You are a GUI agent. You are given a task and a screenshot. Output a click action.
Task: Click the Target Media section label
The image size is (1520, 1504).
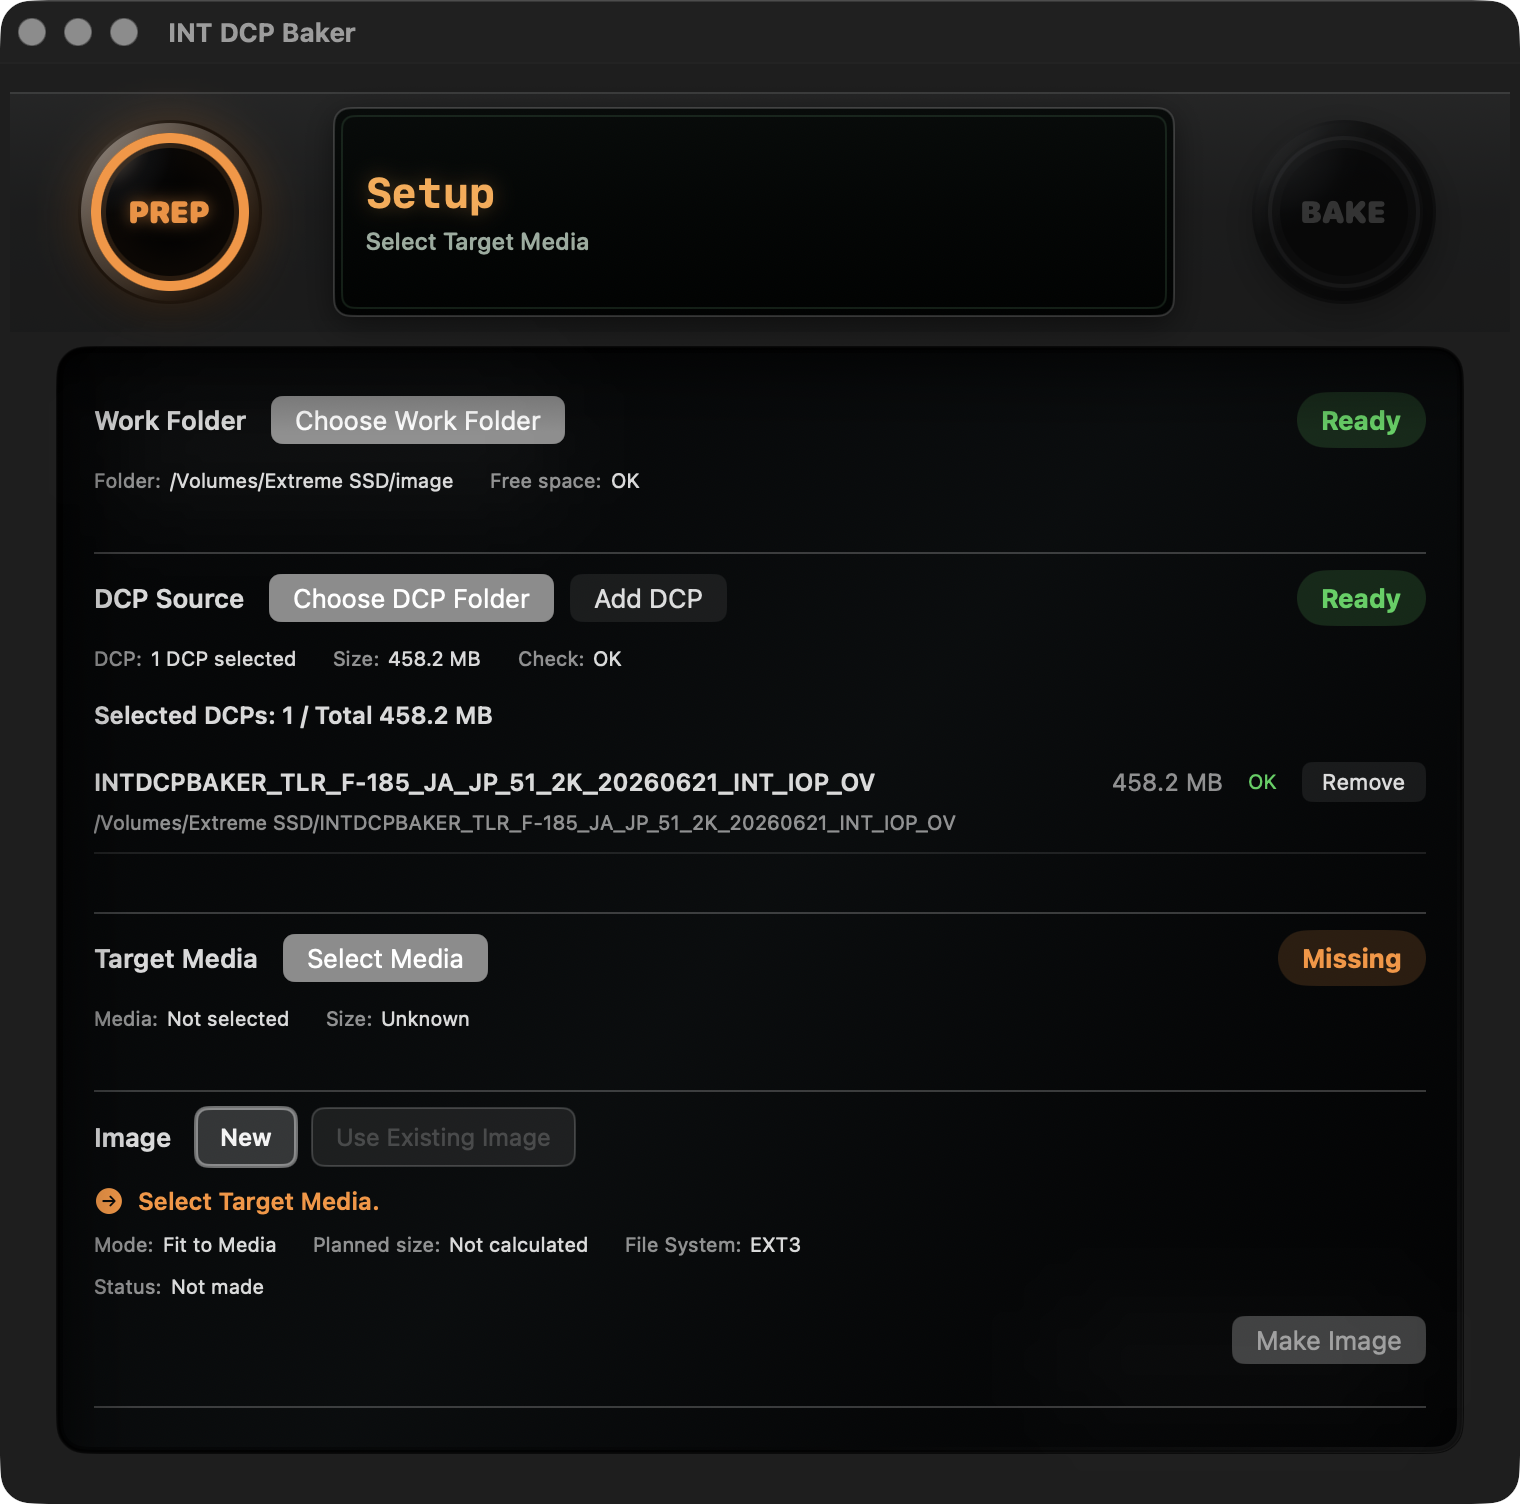pos(176,959)
